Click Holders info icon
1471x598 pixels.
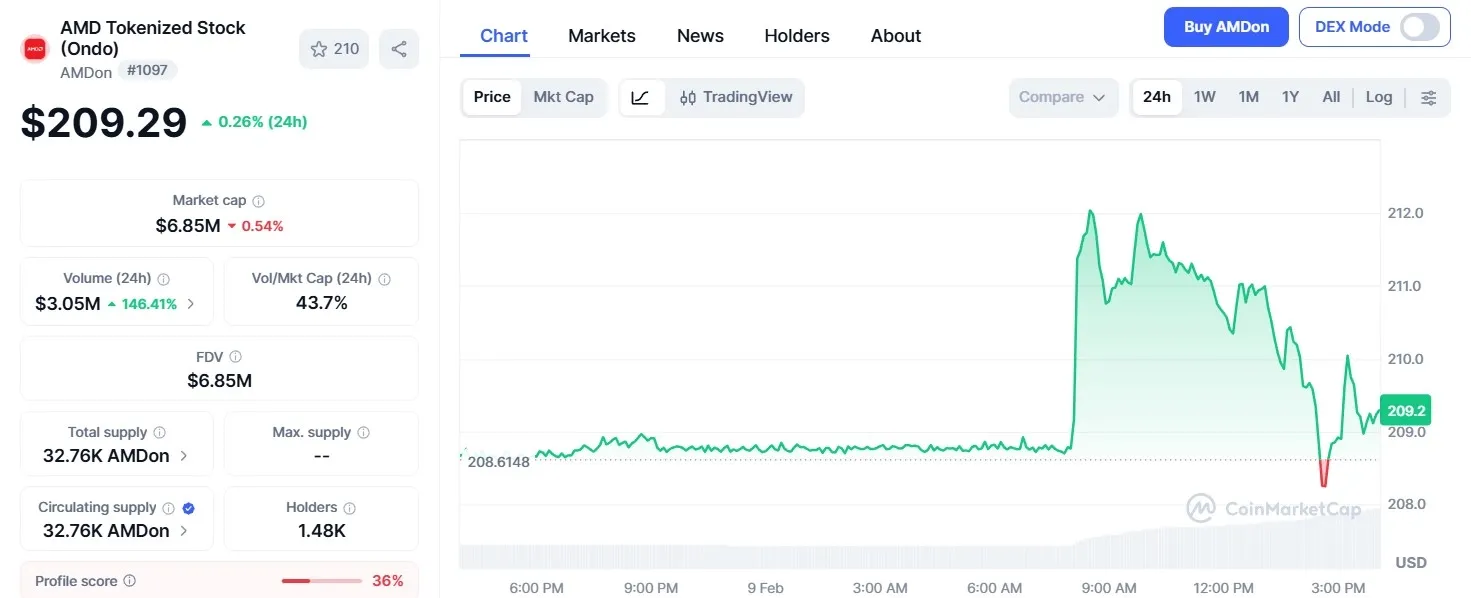pyautogui.click(x=350, y=508)
